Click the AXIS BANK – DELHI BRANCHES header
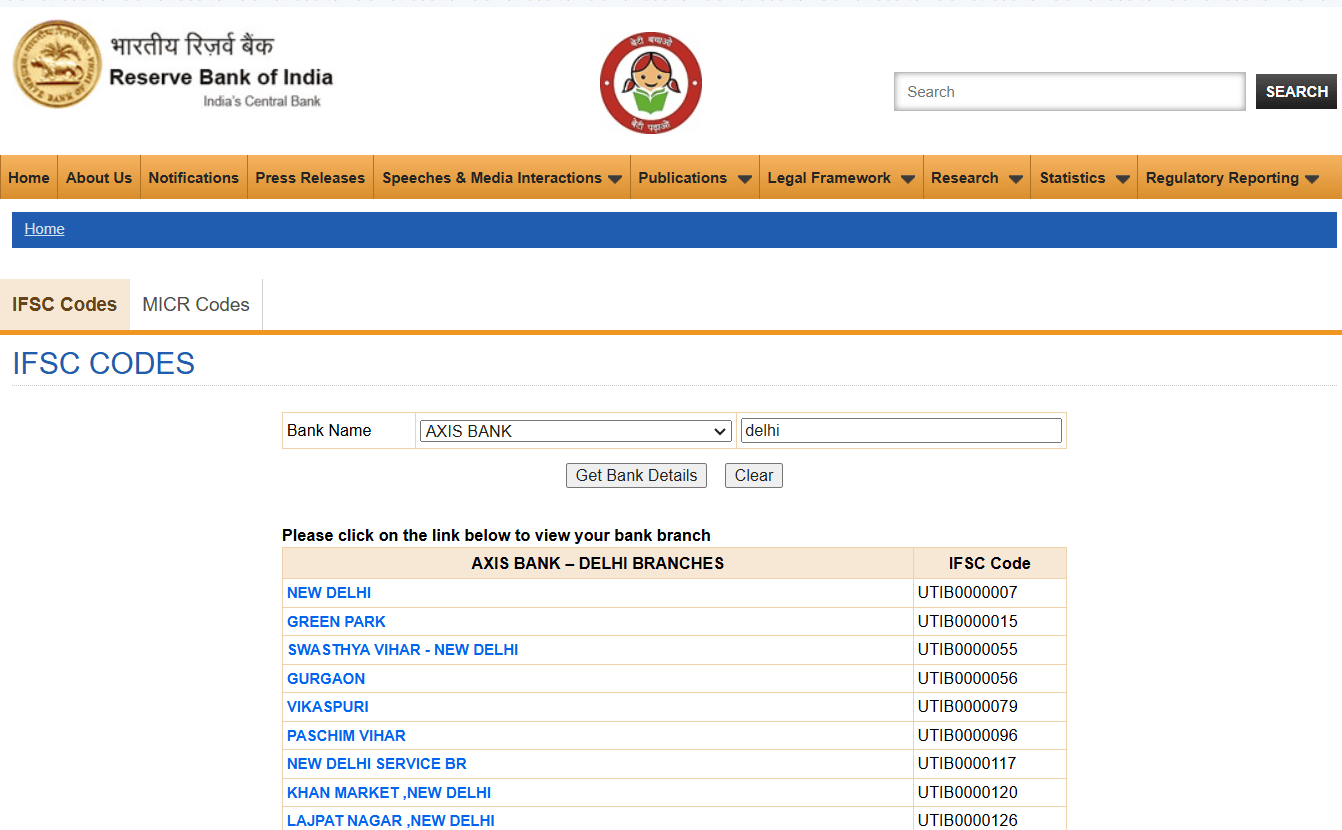Image resolution: width=1342 pixels, height=830 pixels. coord(598,563)
